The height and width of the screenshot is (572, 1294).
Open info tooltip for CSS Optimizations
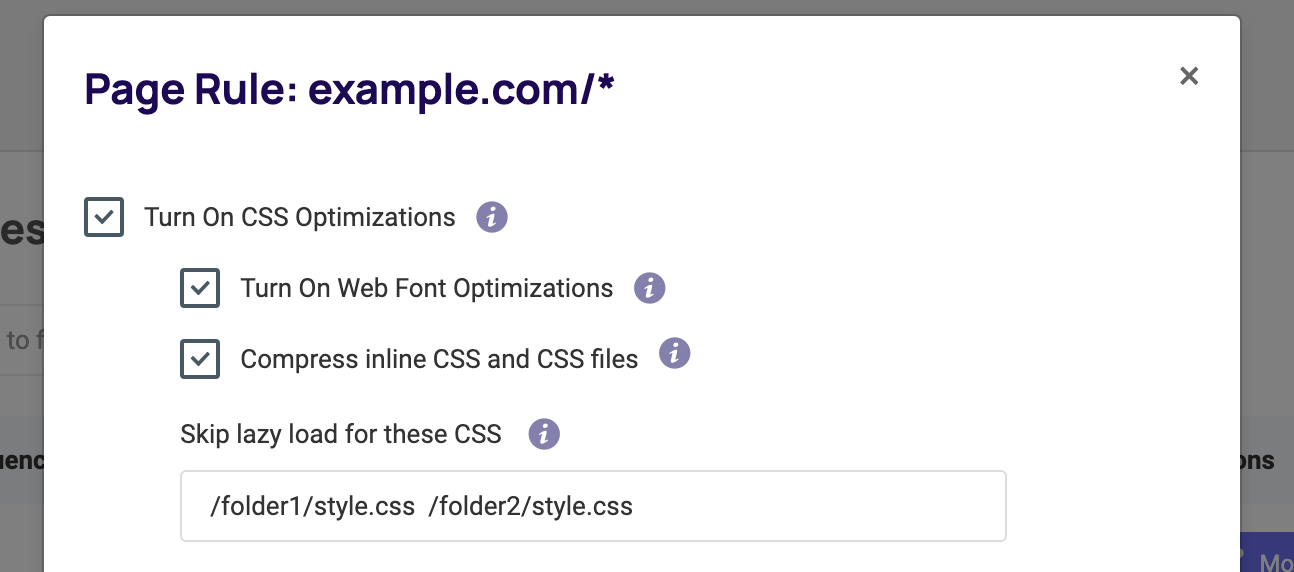click(492, 217)
